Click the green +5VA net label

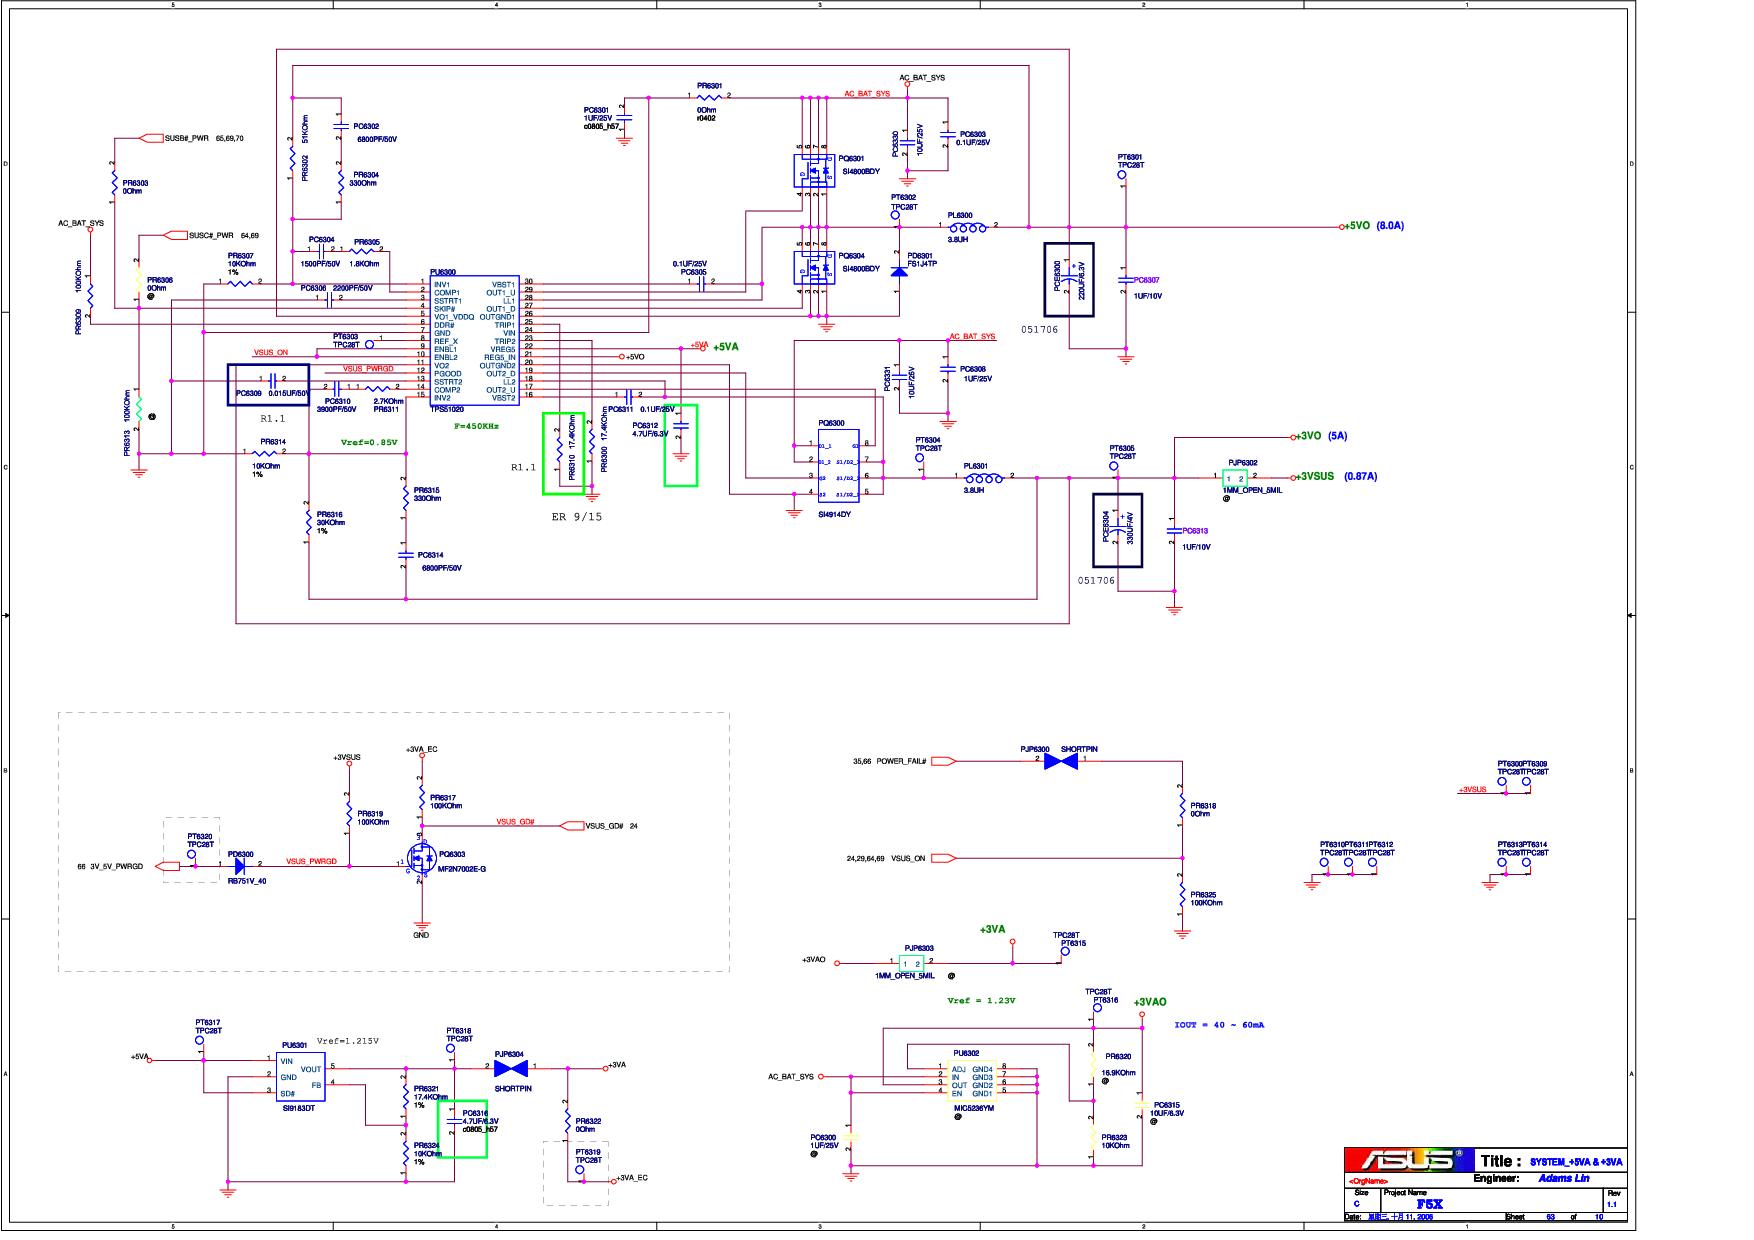(x=725, y=347)
